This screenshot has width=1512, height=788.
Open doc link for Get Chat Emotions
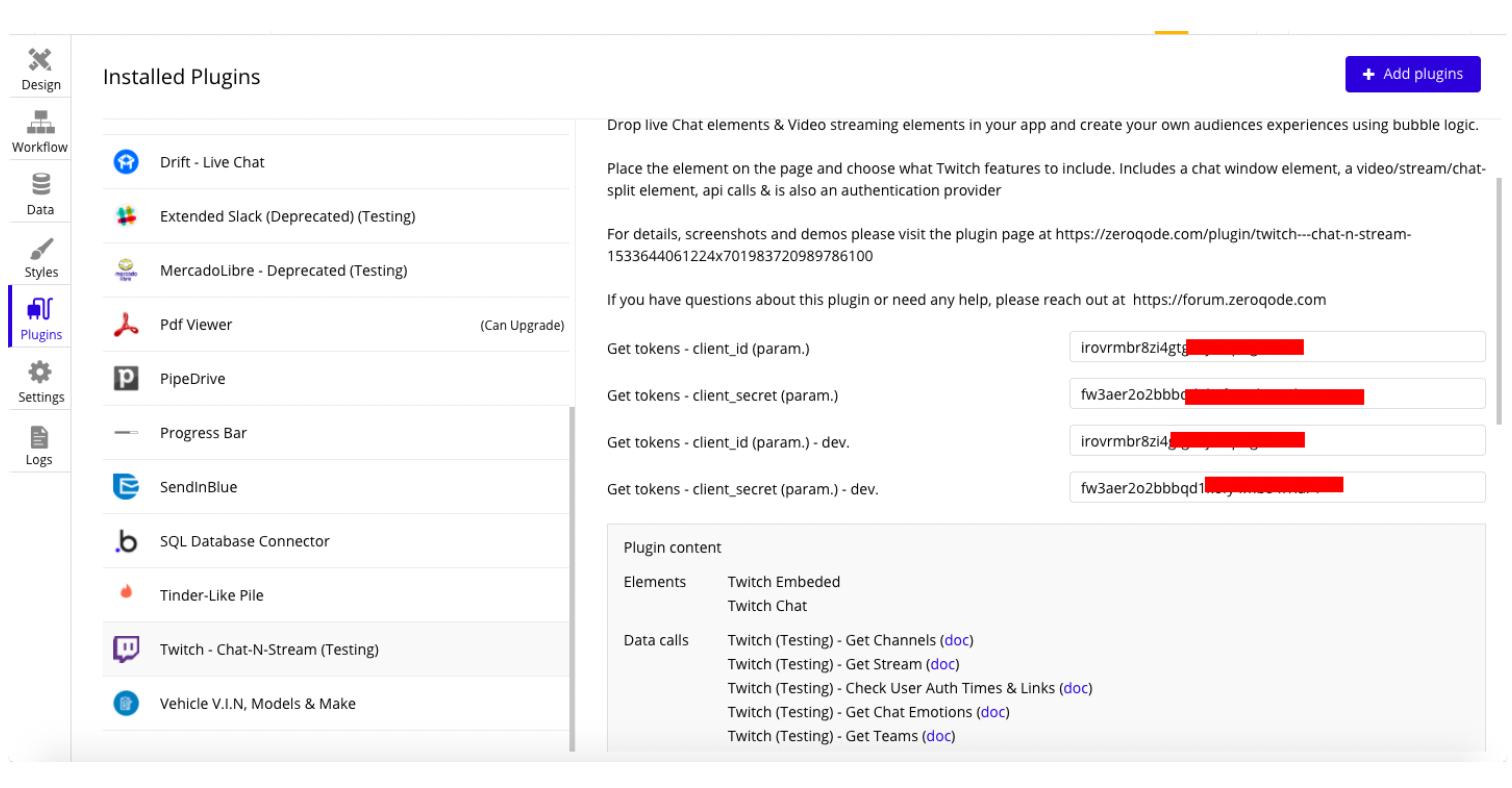tap(992, 712)
